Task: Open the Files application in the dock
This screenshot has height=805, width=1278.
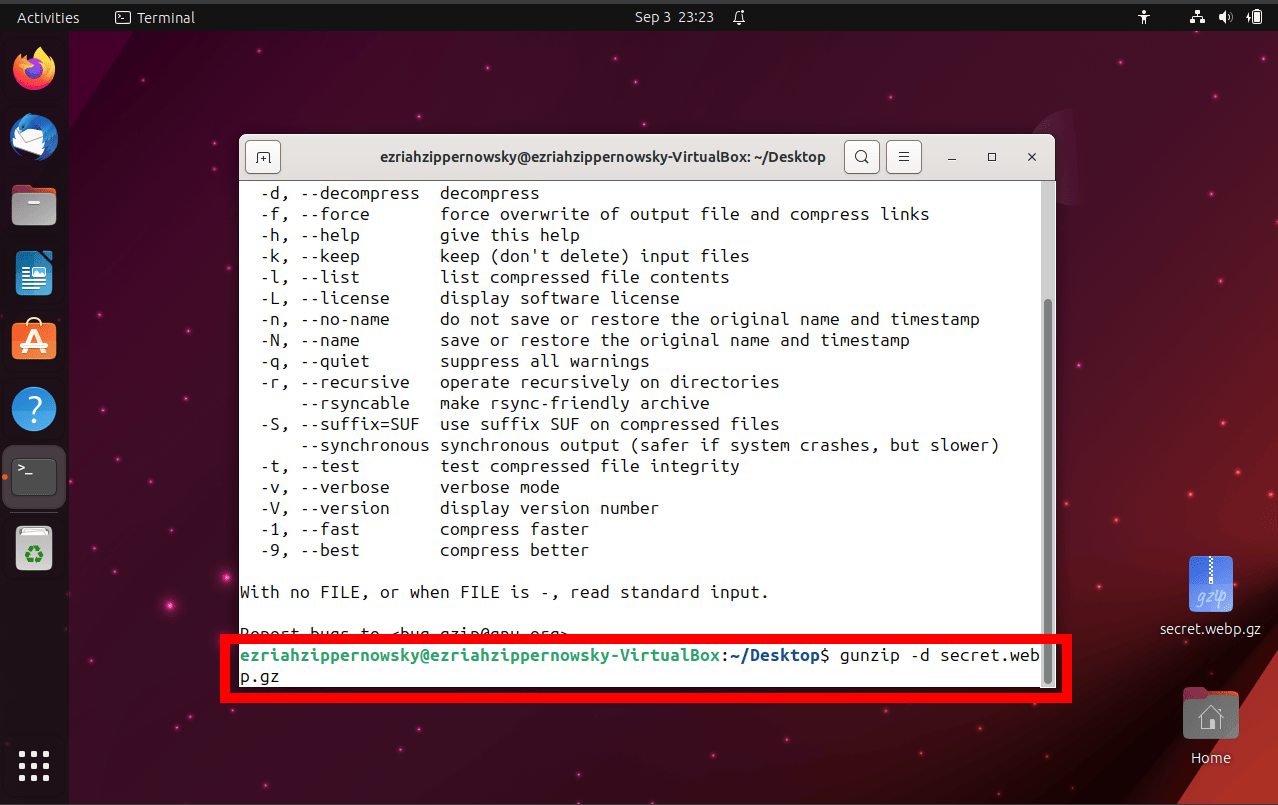Action: pos(33,205)
